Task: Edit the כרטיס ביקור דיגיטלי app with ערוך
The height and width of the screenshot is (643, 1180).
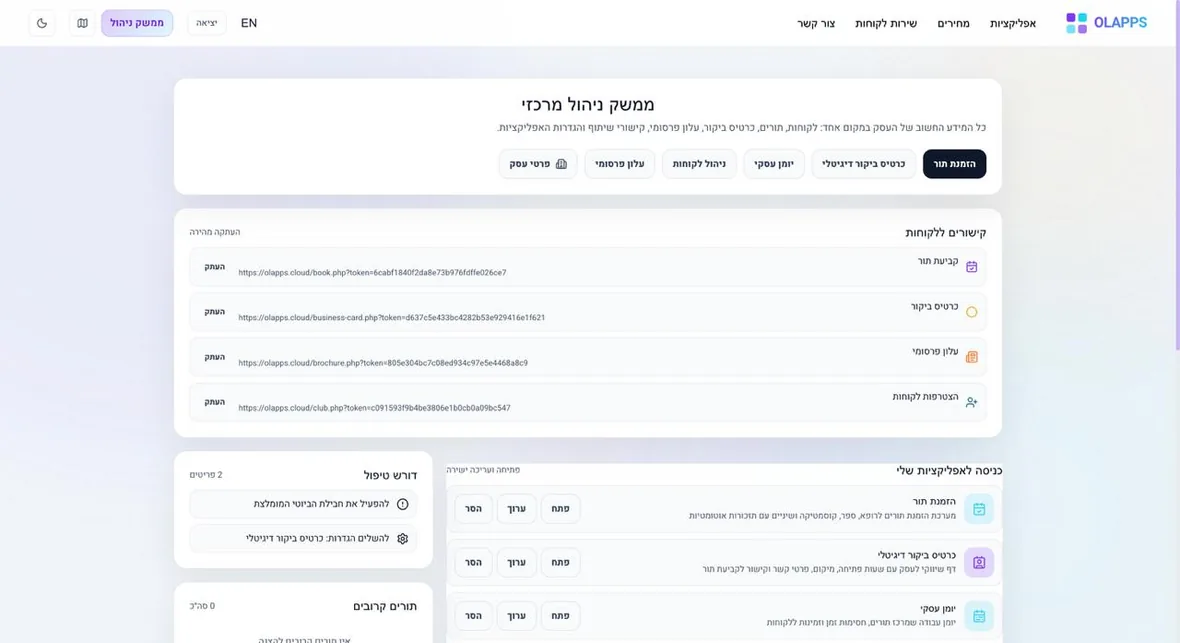Action: coord(516,562)
